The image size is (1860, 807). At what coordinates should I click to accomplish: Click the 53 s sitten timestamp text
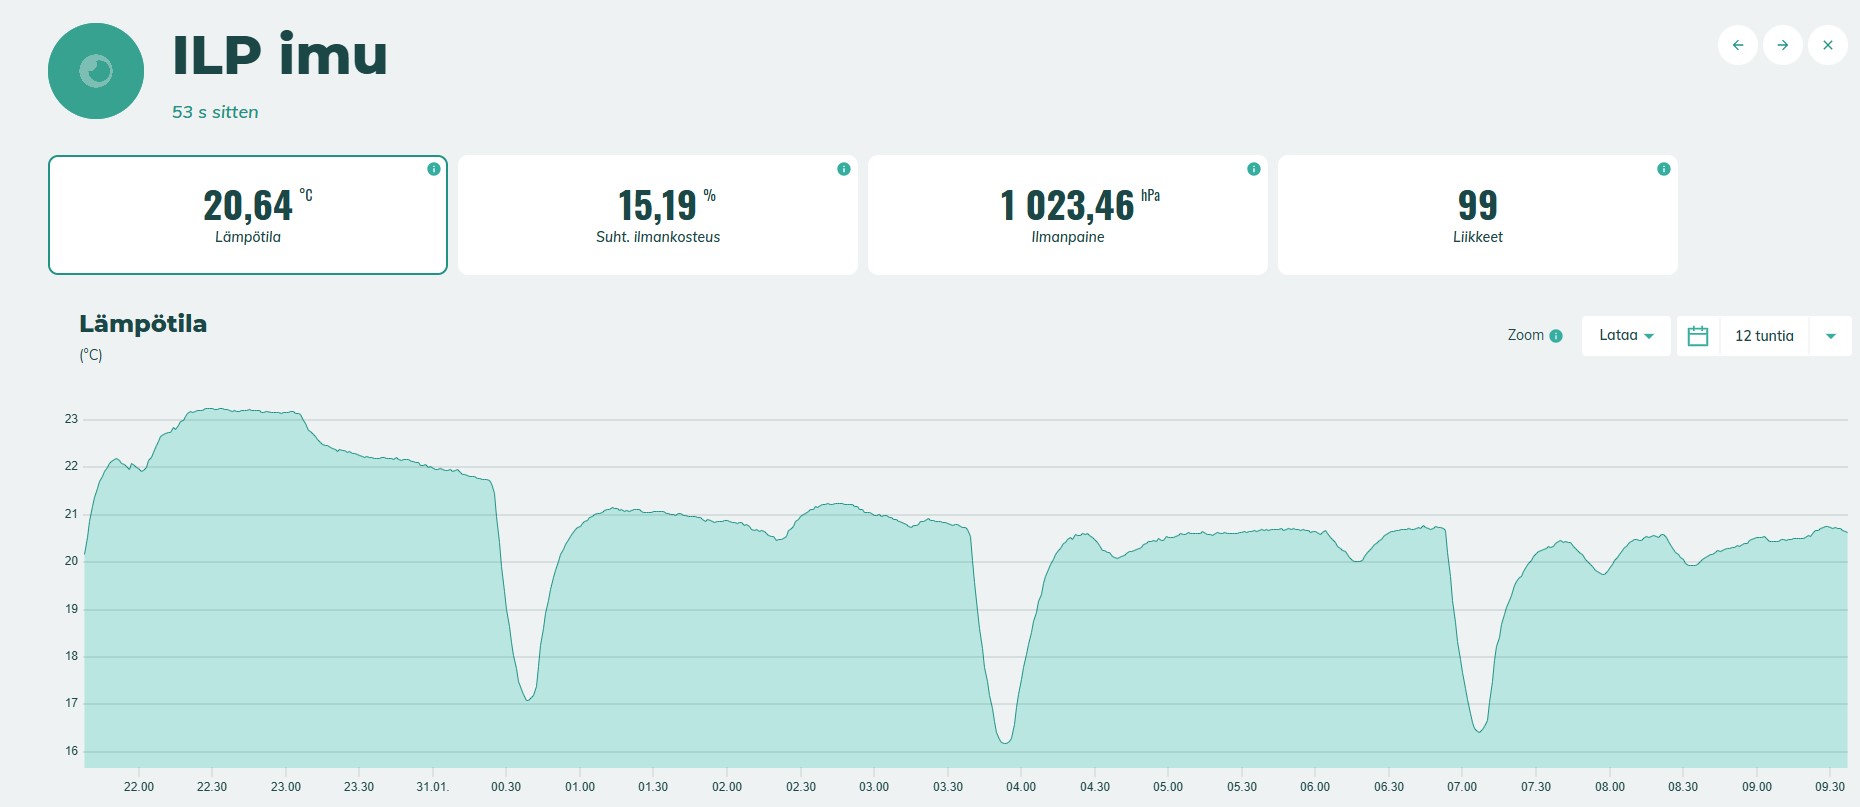coord(215,112)
